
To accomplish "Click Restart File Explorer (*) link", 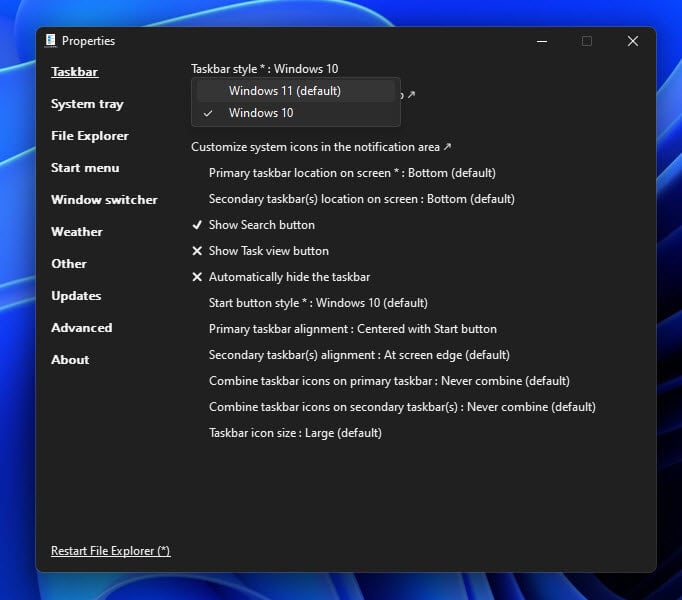I will pos(110,551).
